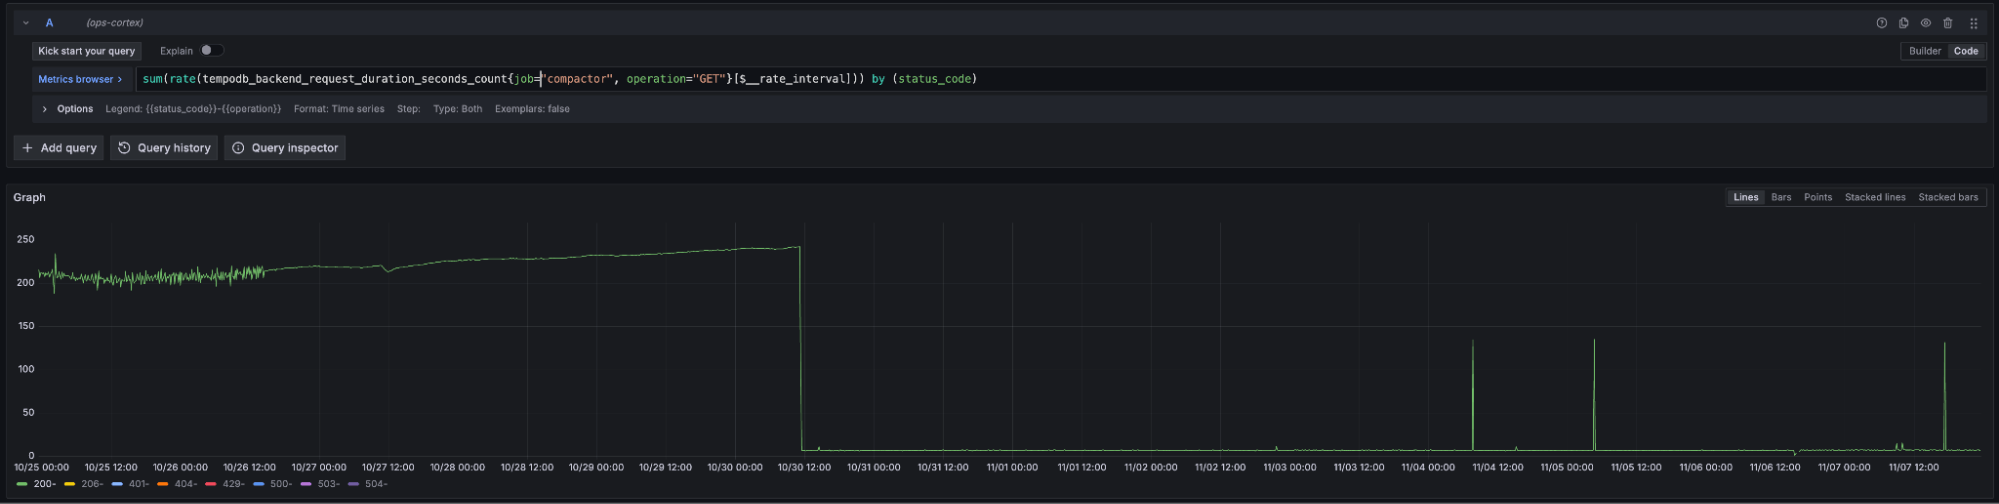Delete query A with the trash icon
This screenshot has height=504, width=1999.
tap(1948, 23)
